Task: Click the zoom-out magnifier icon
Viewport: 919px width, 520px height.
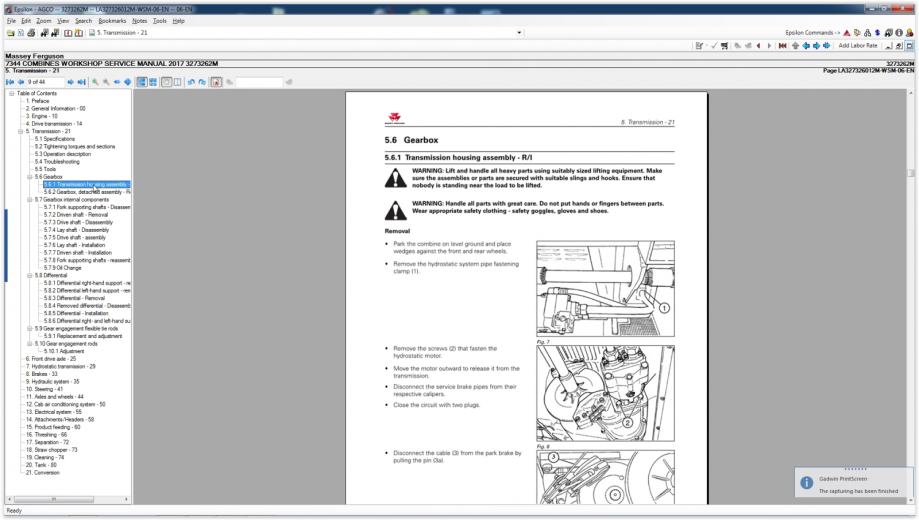Action: click(x=106, y=82)
